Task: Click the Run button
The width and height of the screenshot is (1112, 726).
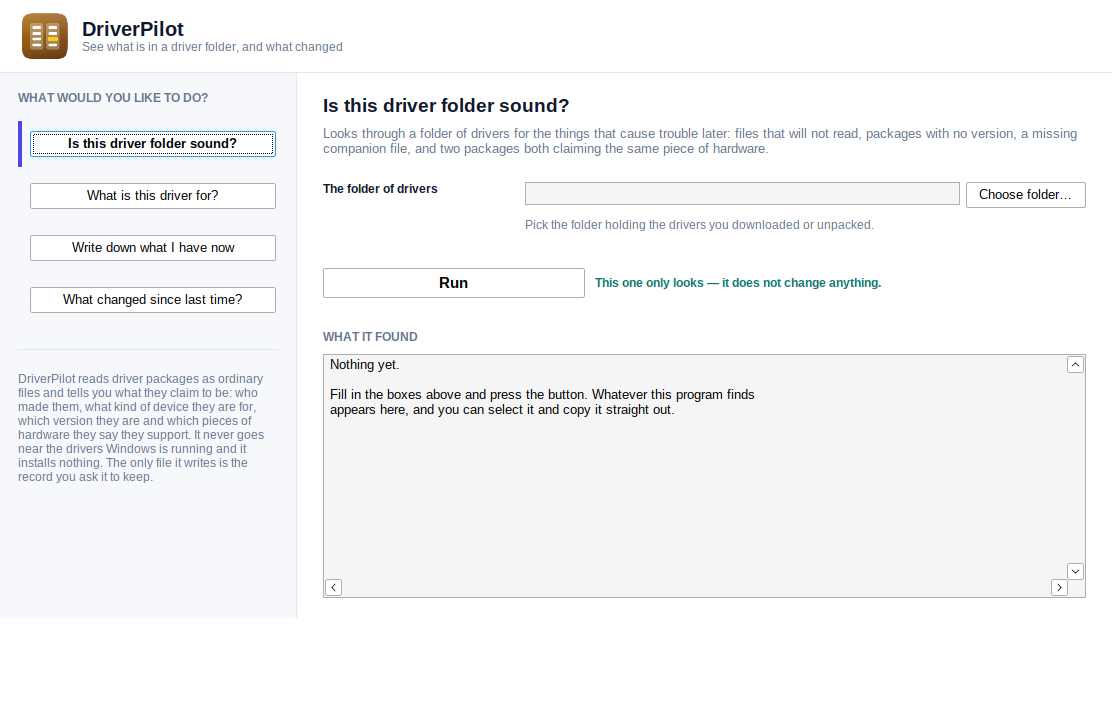Action: click(x=454, y=283)
